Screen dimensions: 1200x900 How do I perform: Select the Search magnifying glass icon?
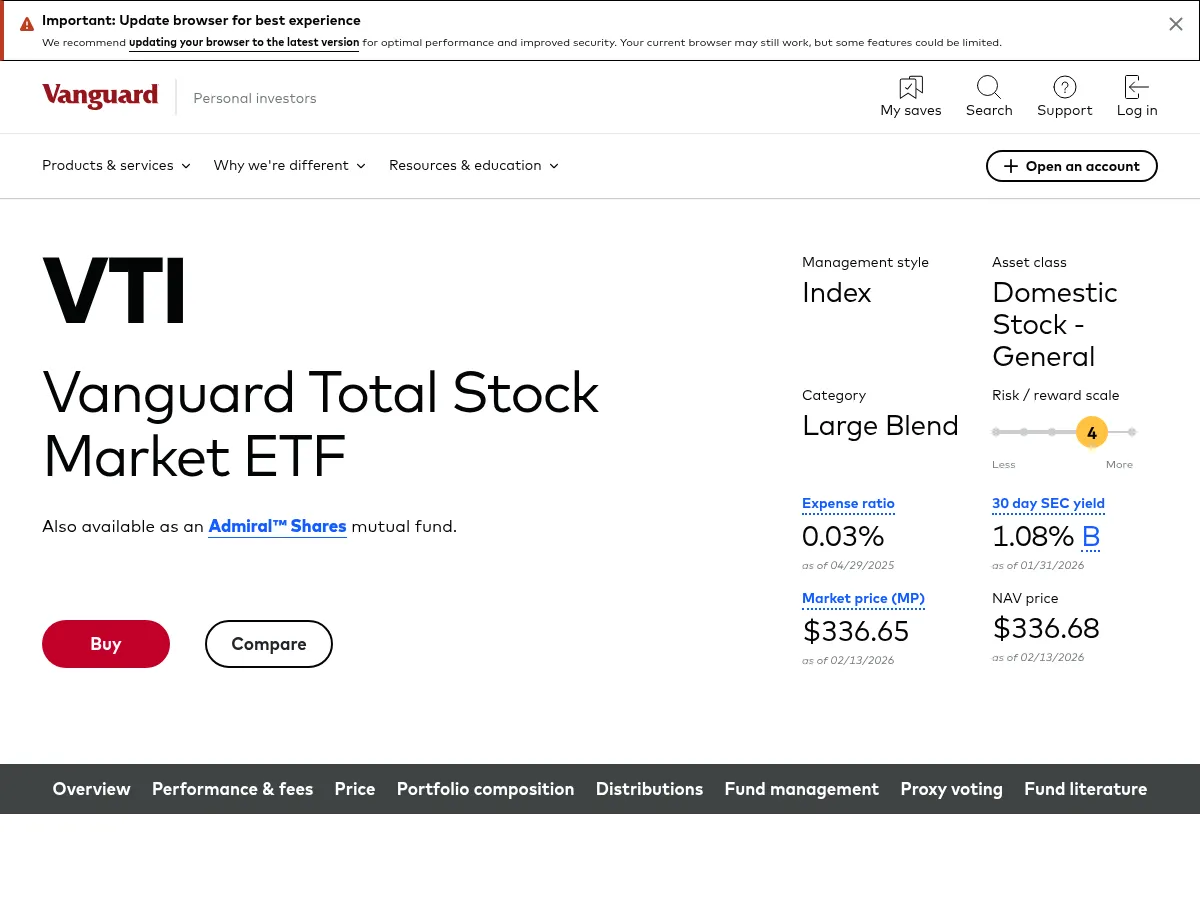tap(988, 87)
